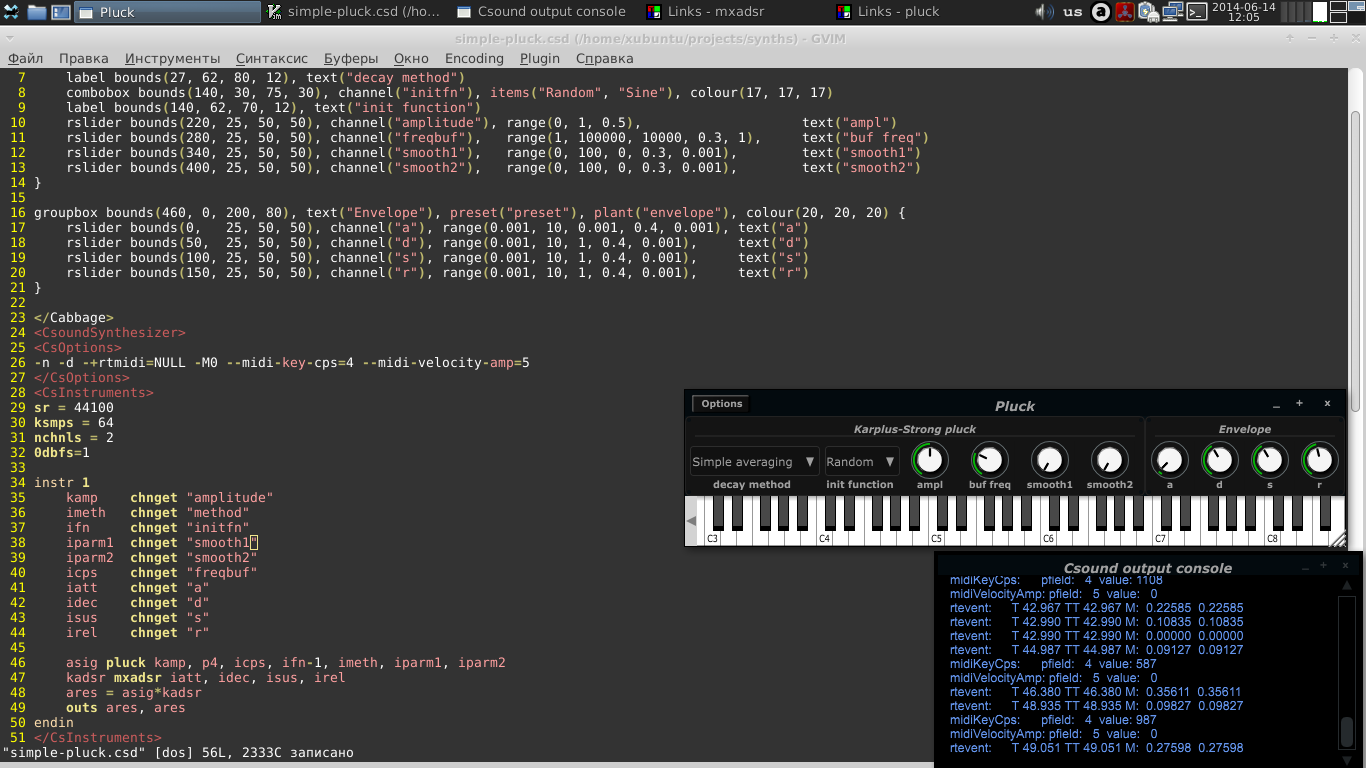
Task: Open the Файл menu in GVIM
Action: [25, 58]
